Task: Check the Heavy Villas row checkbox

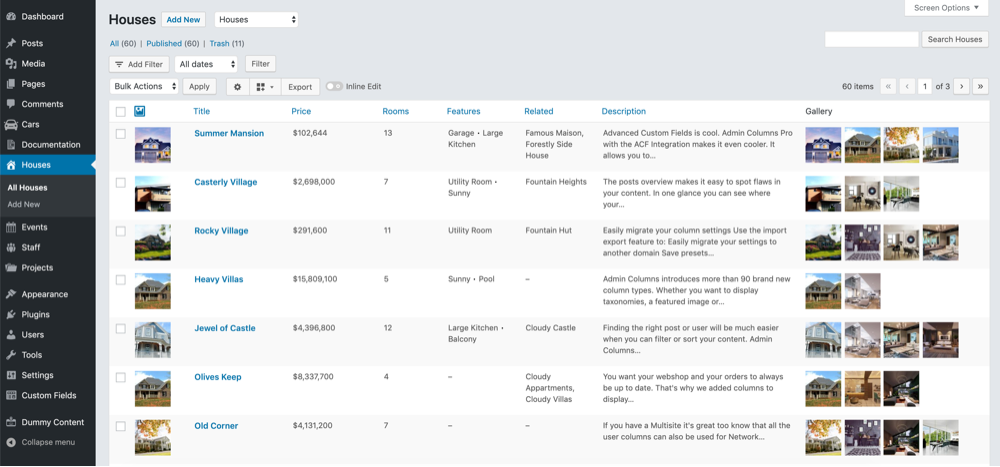Action: [x=121, y=279]
